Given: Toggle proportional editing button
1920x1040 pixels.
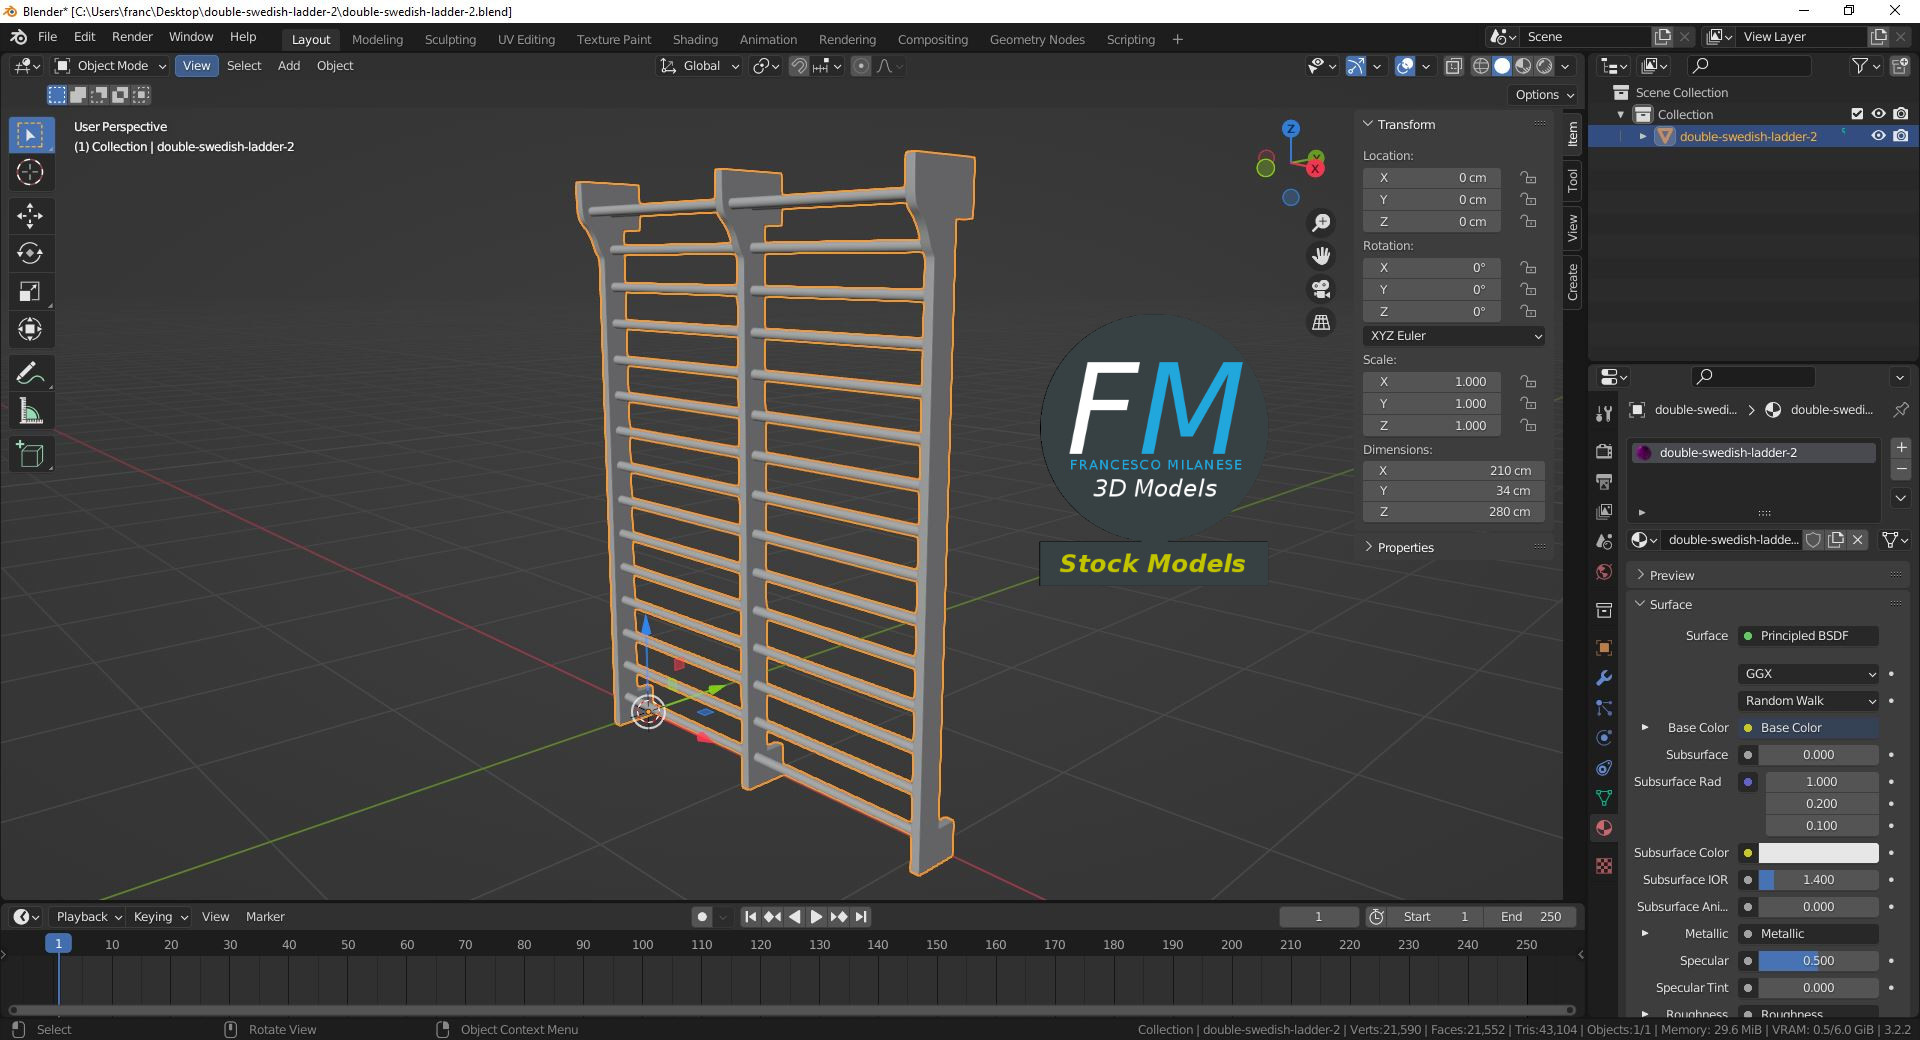Looking at the screenshot, I should (x=861, y=66).
